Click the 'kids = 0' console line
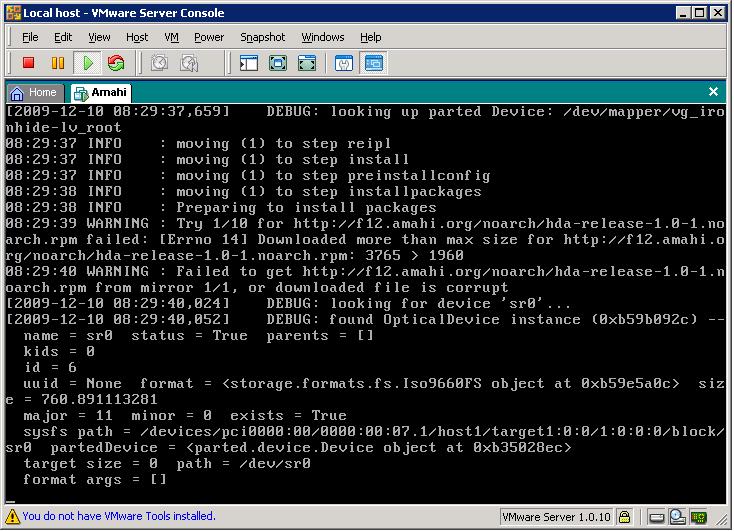 point(59,351)
